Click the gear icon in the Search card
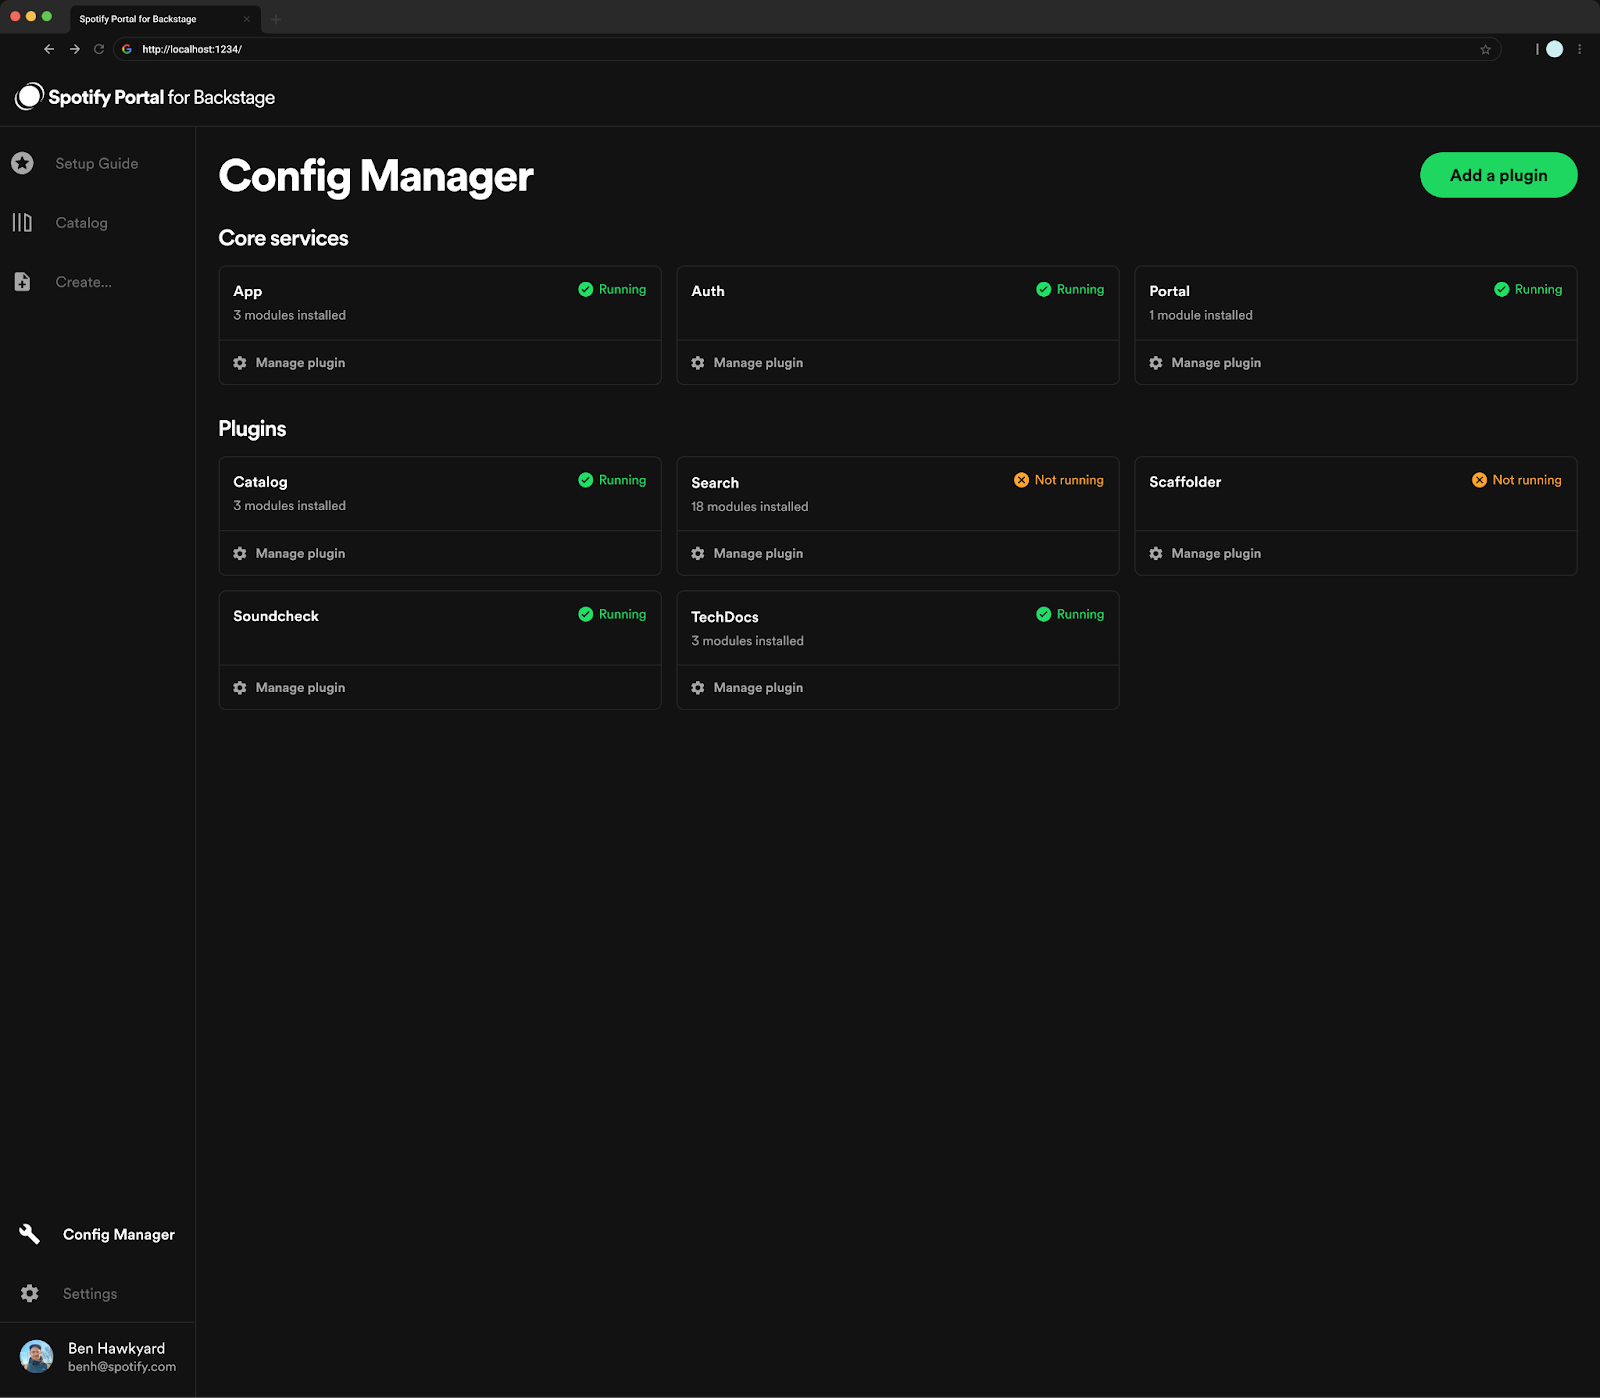Image resolution: width=1600 pixels, height=1398 pixels. [x=698, y=553]
